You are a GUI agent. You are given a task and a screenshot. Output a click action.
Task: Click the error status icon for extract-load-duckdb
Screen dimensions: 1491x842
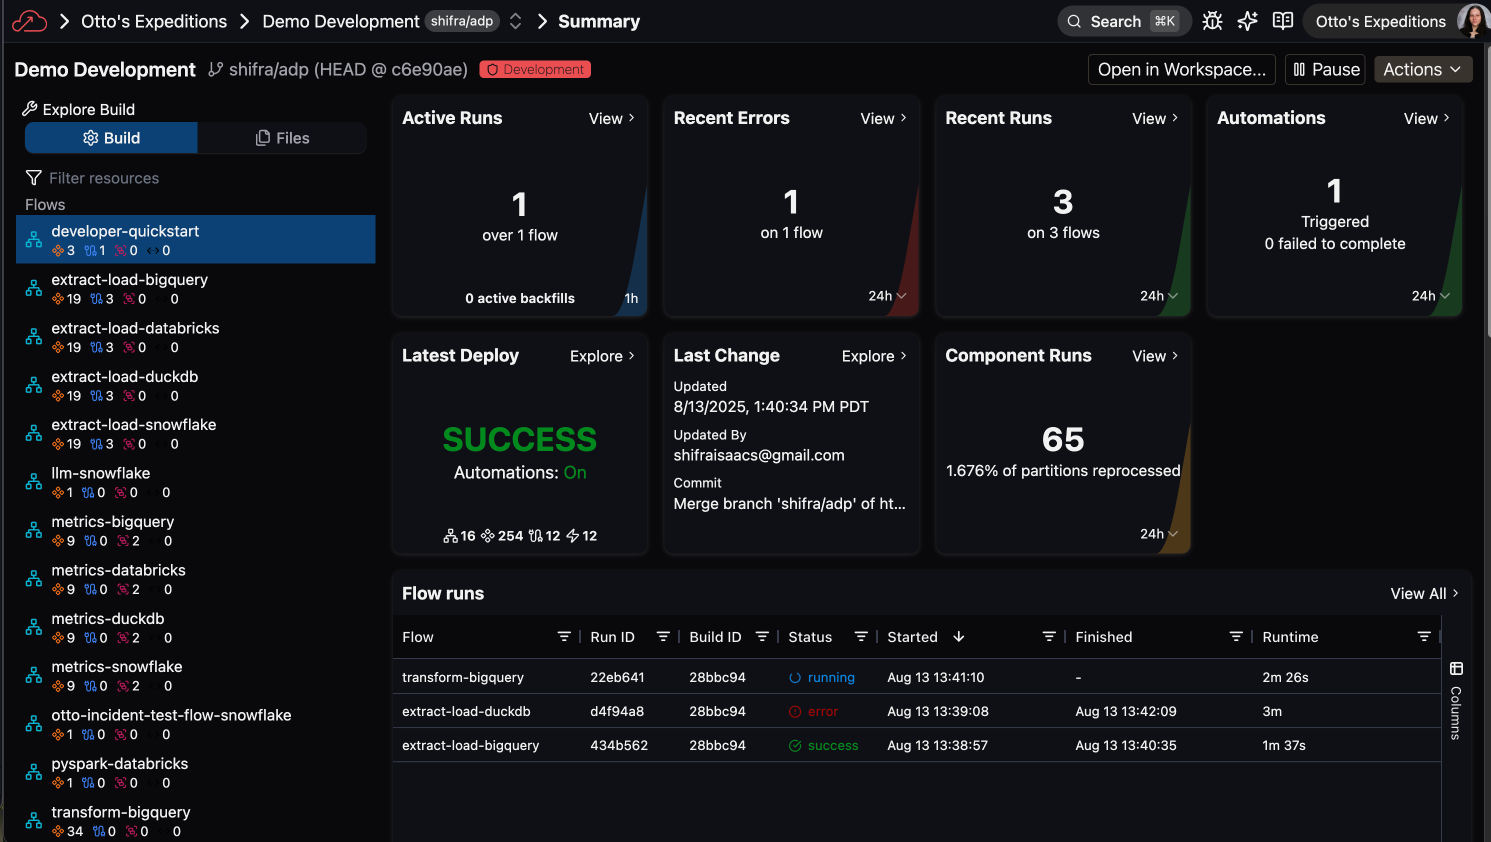tap(795, 712)
